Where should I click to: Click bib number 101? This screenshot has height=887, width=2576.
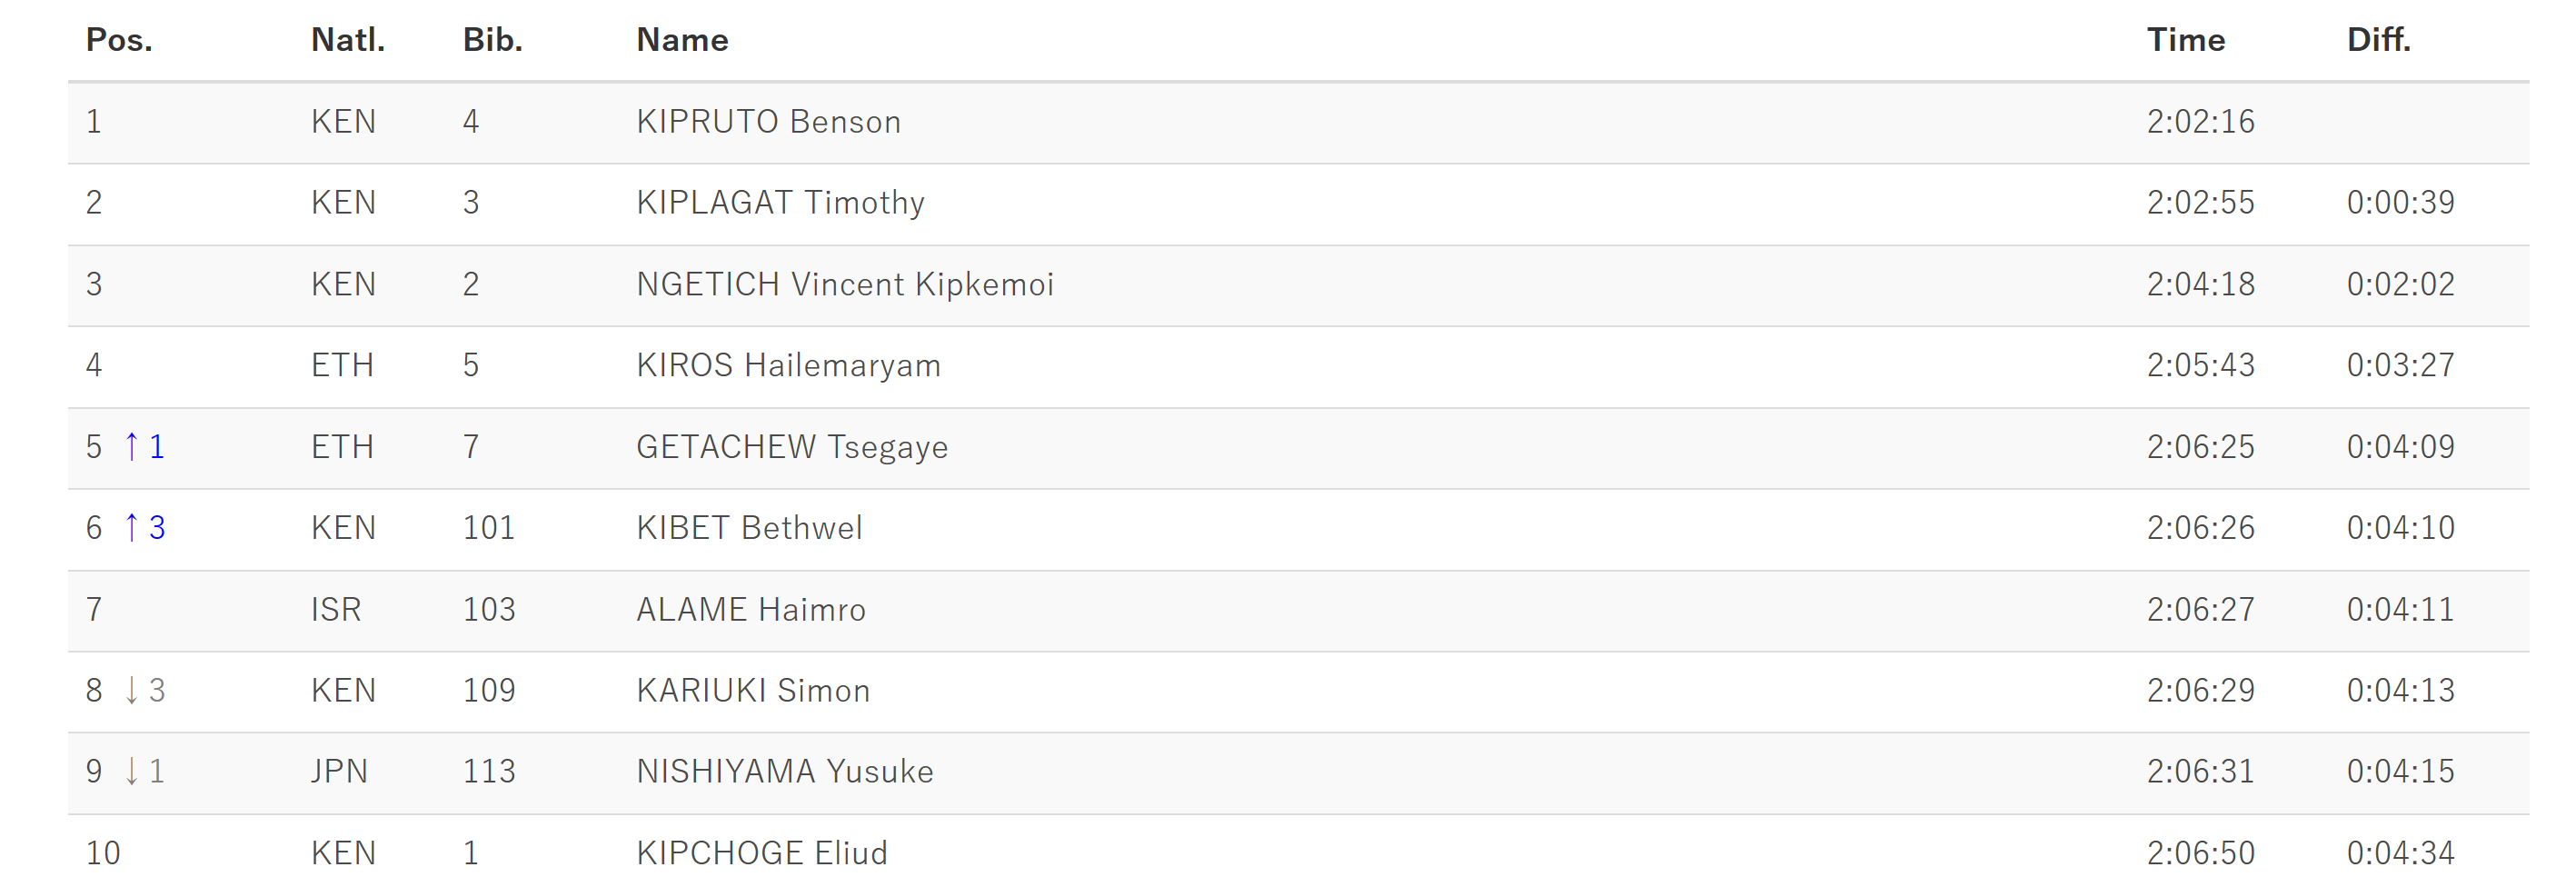pos(489,528)
